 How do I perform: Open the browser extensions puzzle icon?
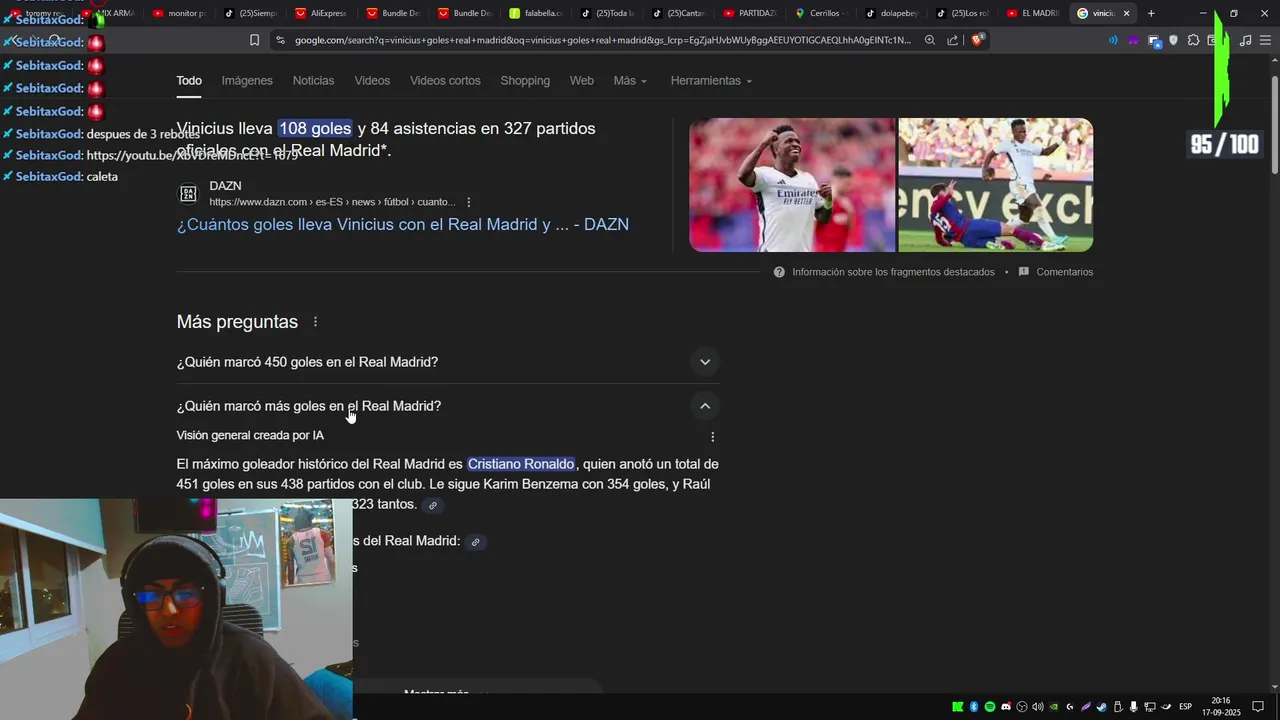click(x=1193, y=40)
